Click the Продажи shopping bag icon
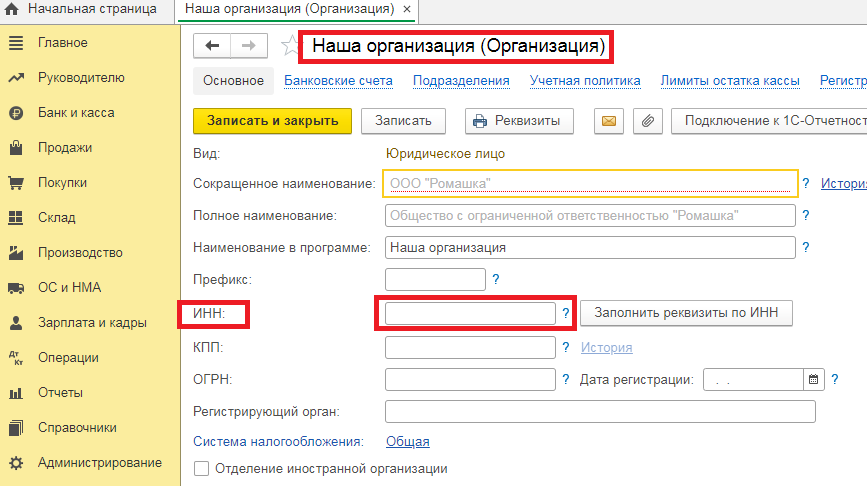867x486 pixels. pos(16,148)
